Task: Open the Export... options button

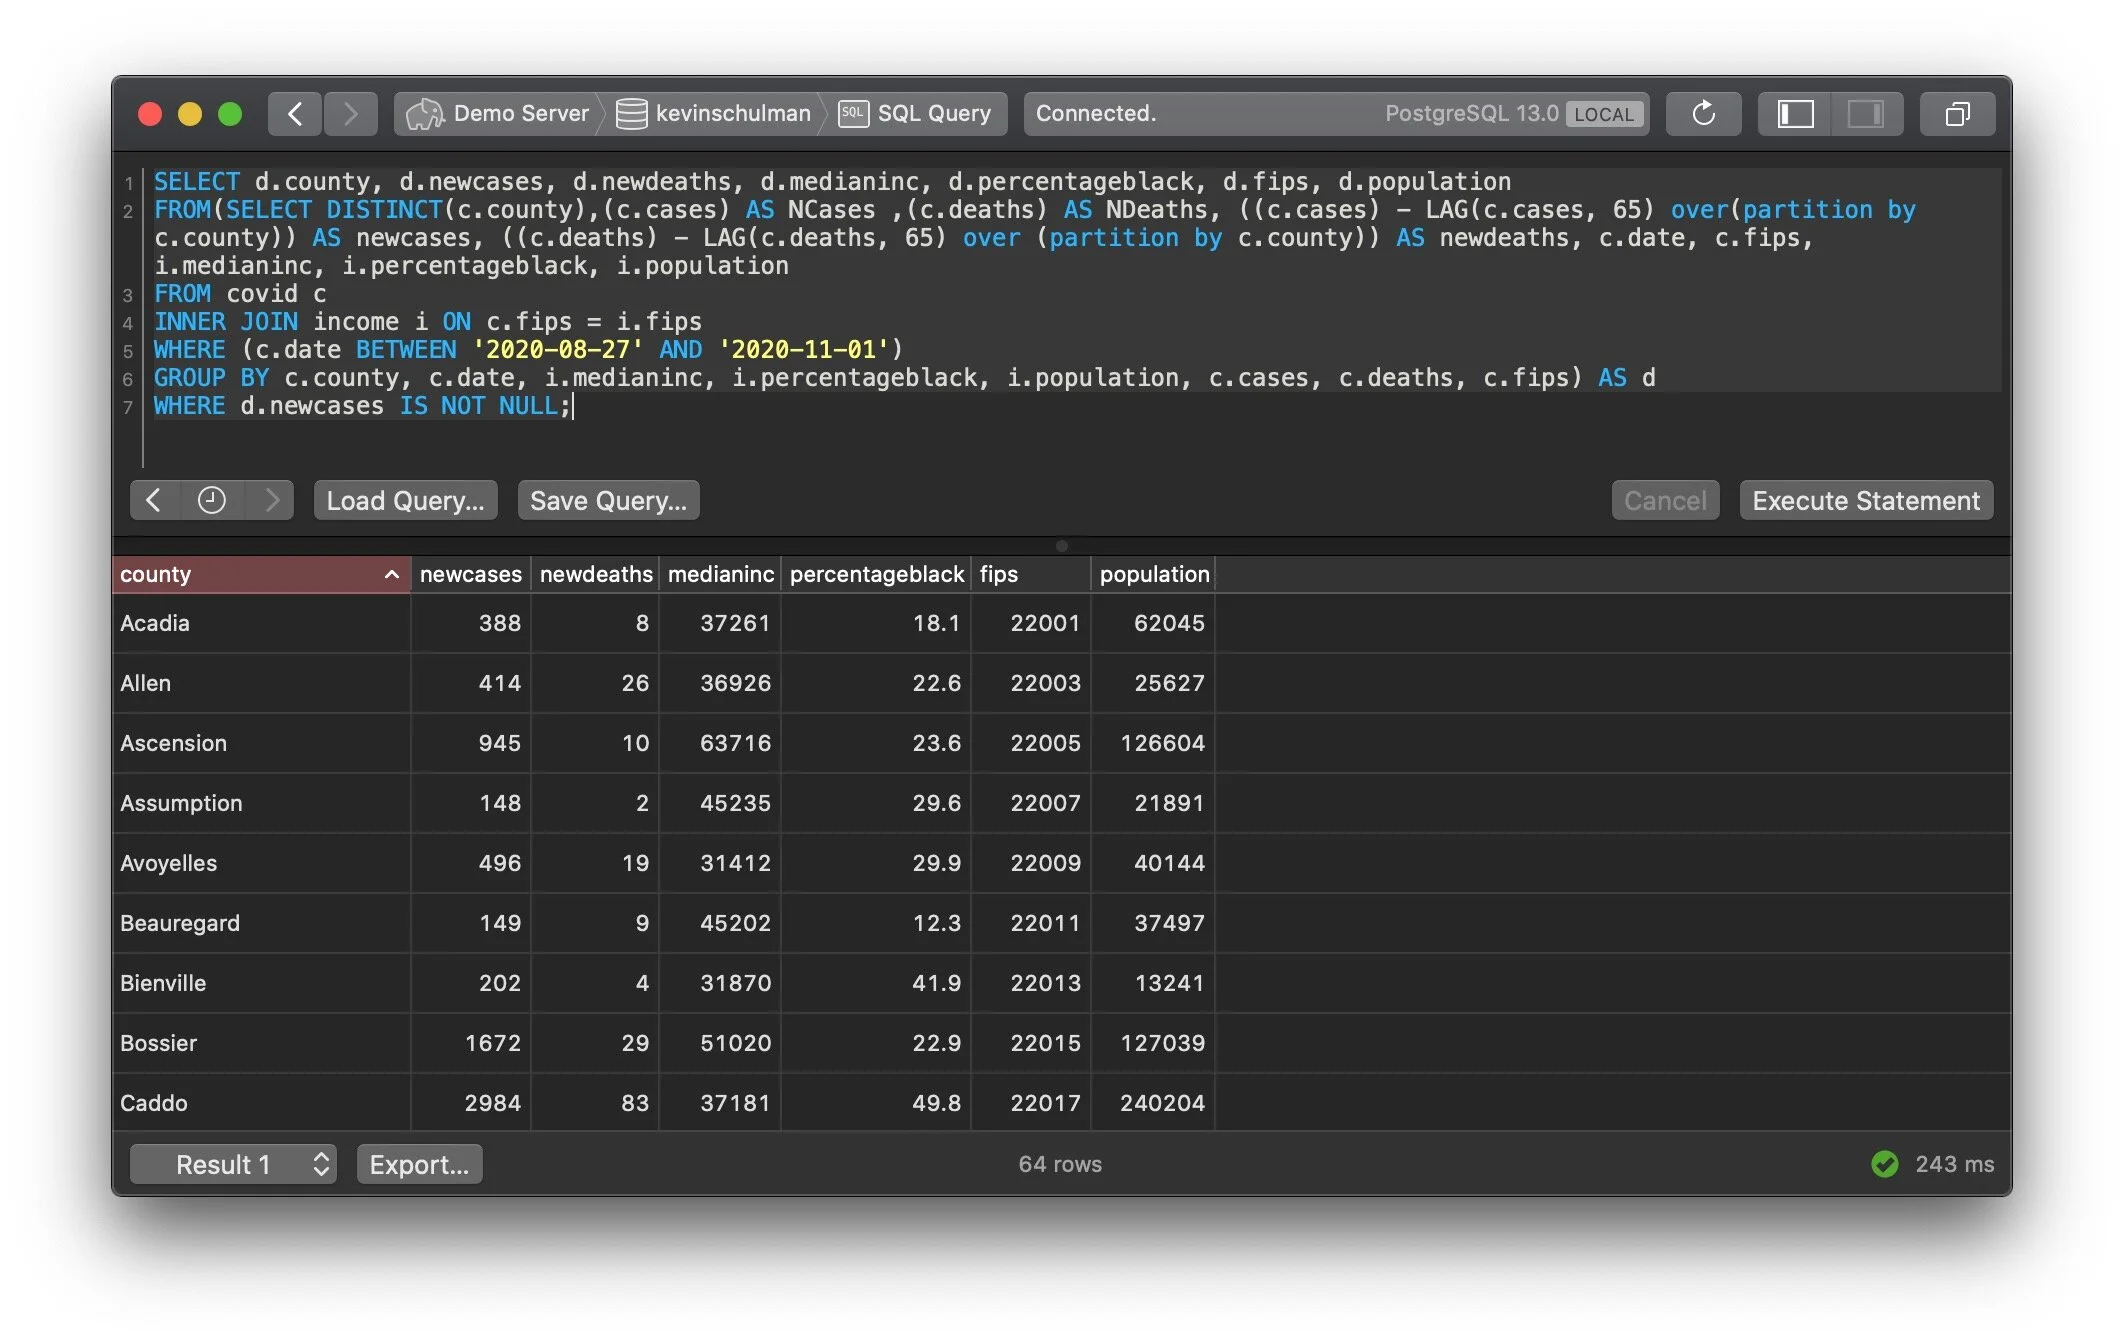Action: point(419,1164)
